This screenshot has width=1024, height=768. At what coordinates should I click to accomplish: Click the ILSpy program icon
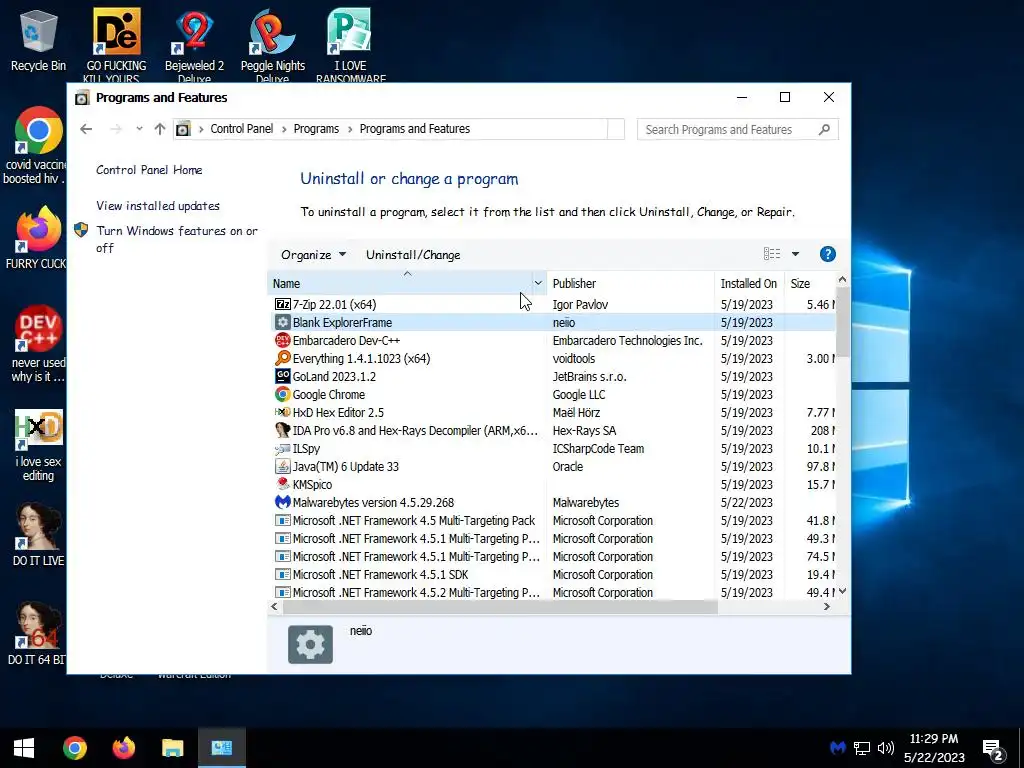tap(282, 449)
